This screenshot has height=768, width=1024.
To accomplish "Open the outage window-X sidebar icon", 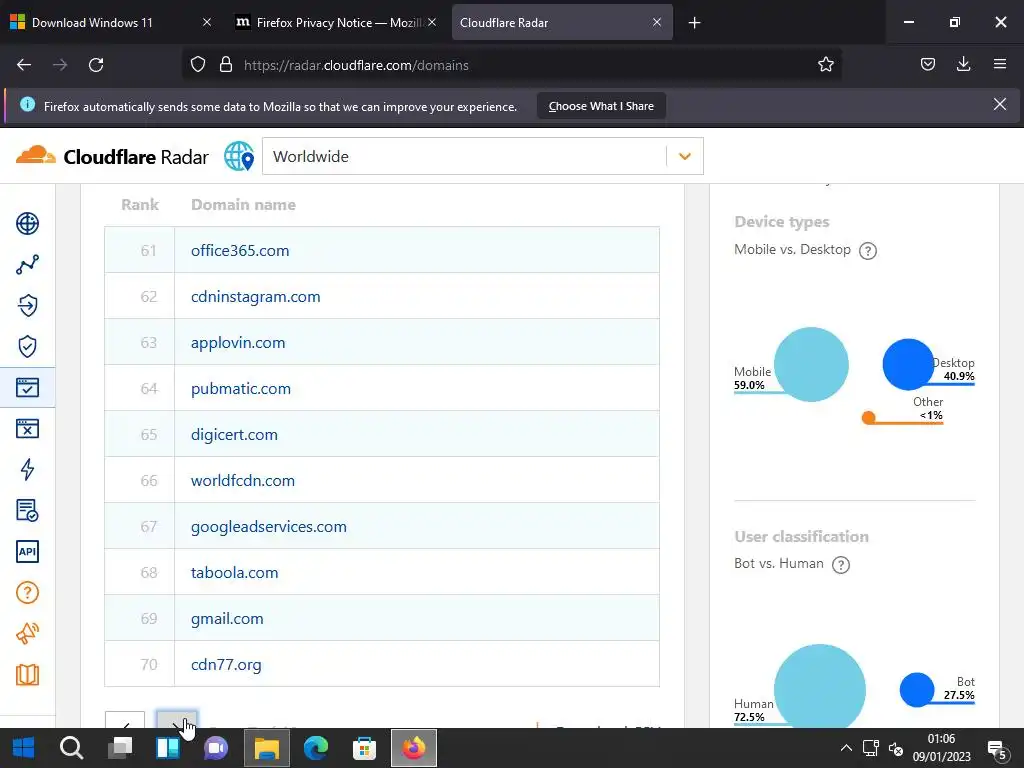I will (27, 428).
